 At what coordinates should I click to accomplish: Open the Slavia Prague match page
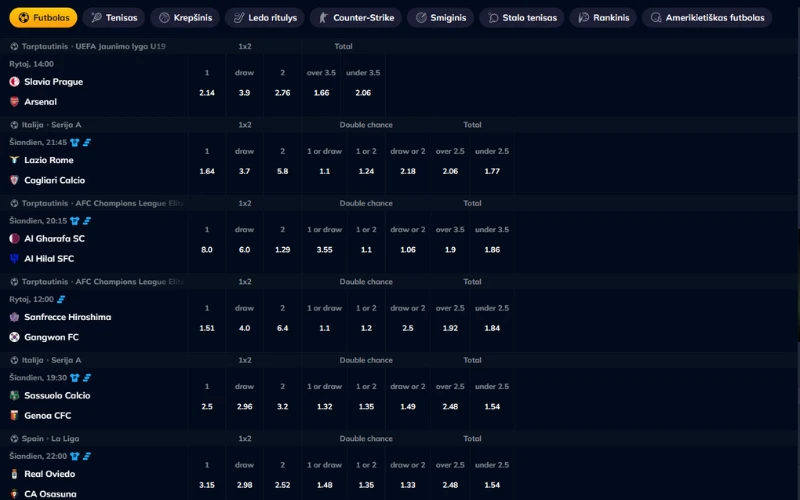(53, 82)
